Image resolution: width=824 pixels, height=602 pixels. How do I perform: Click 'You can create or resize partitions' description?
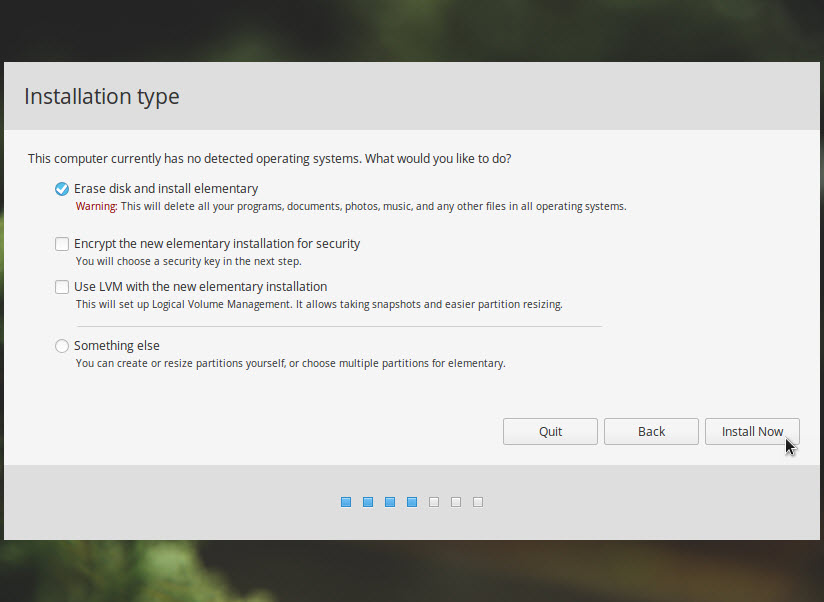pos(291,363)
